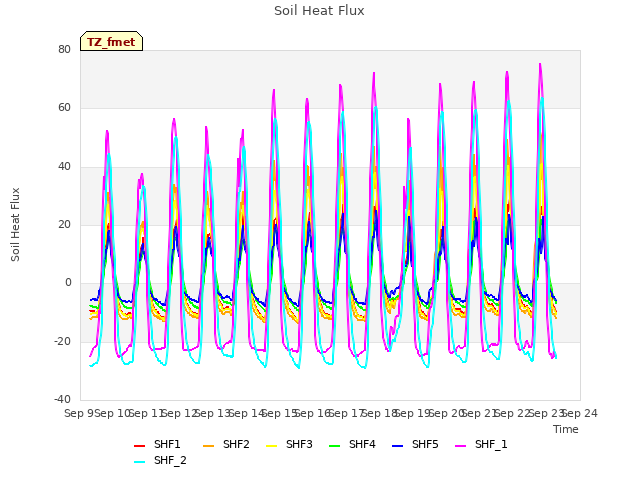Toggle the SHF4 legend entry
640x480 pixels.
(352, 444)
